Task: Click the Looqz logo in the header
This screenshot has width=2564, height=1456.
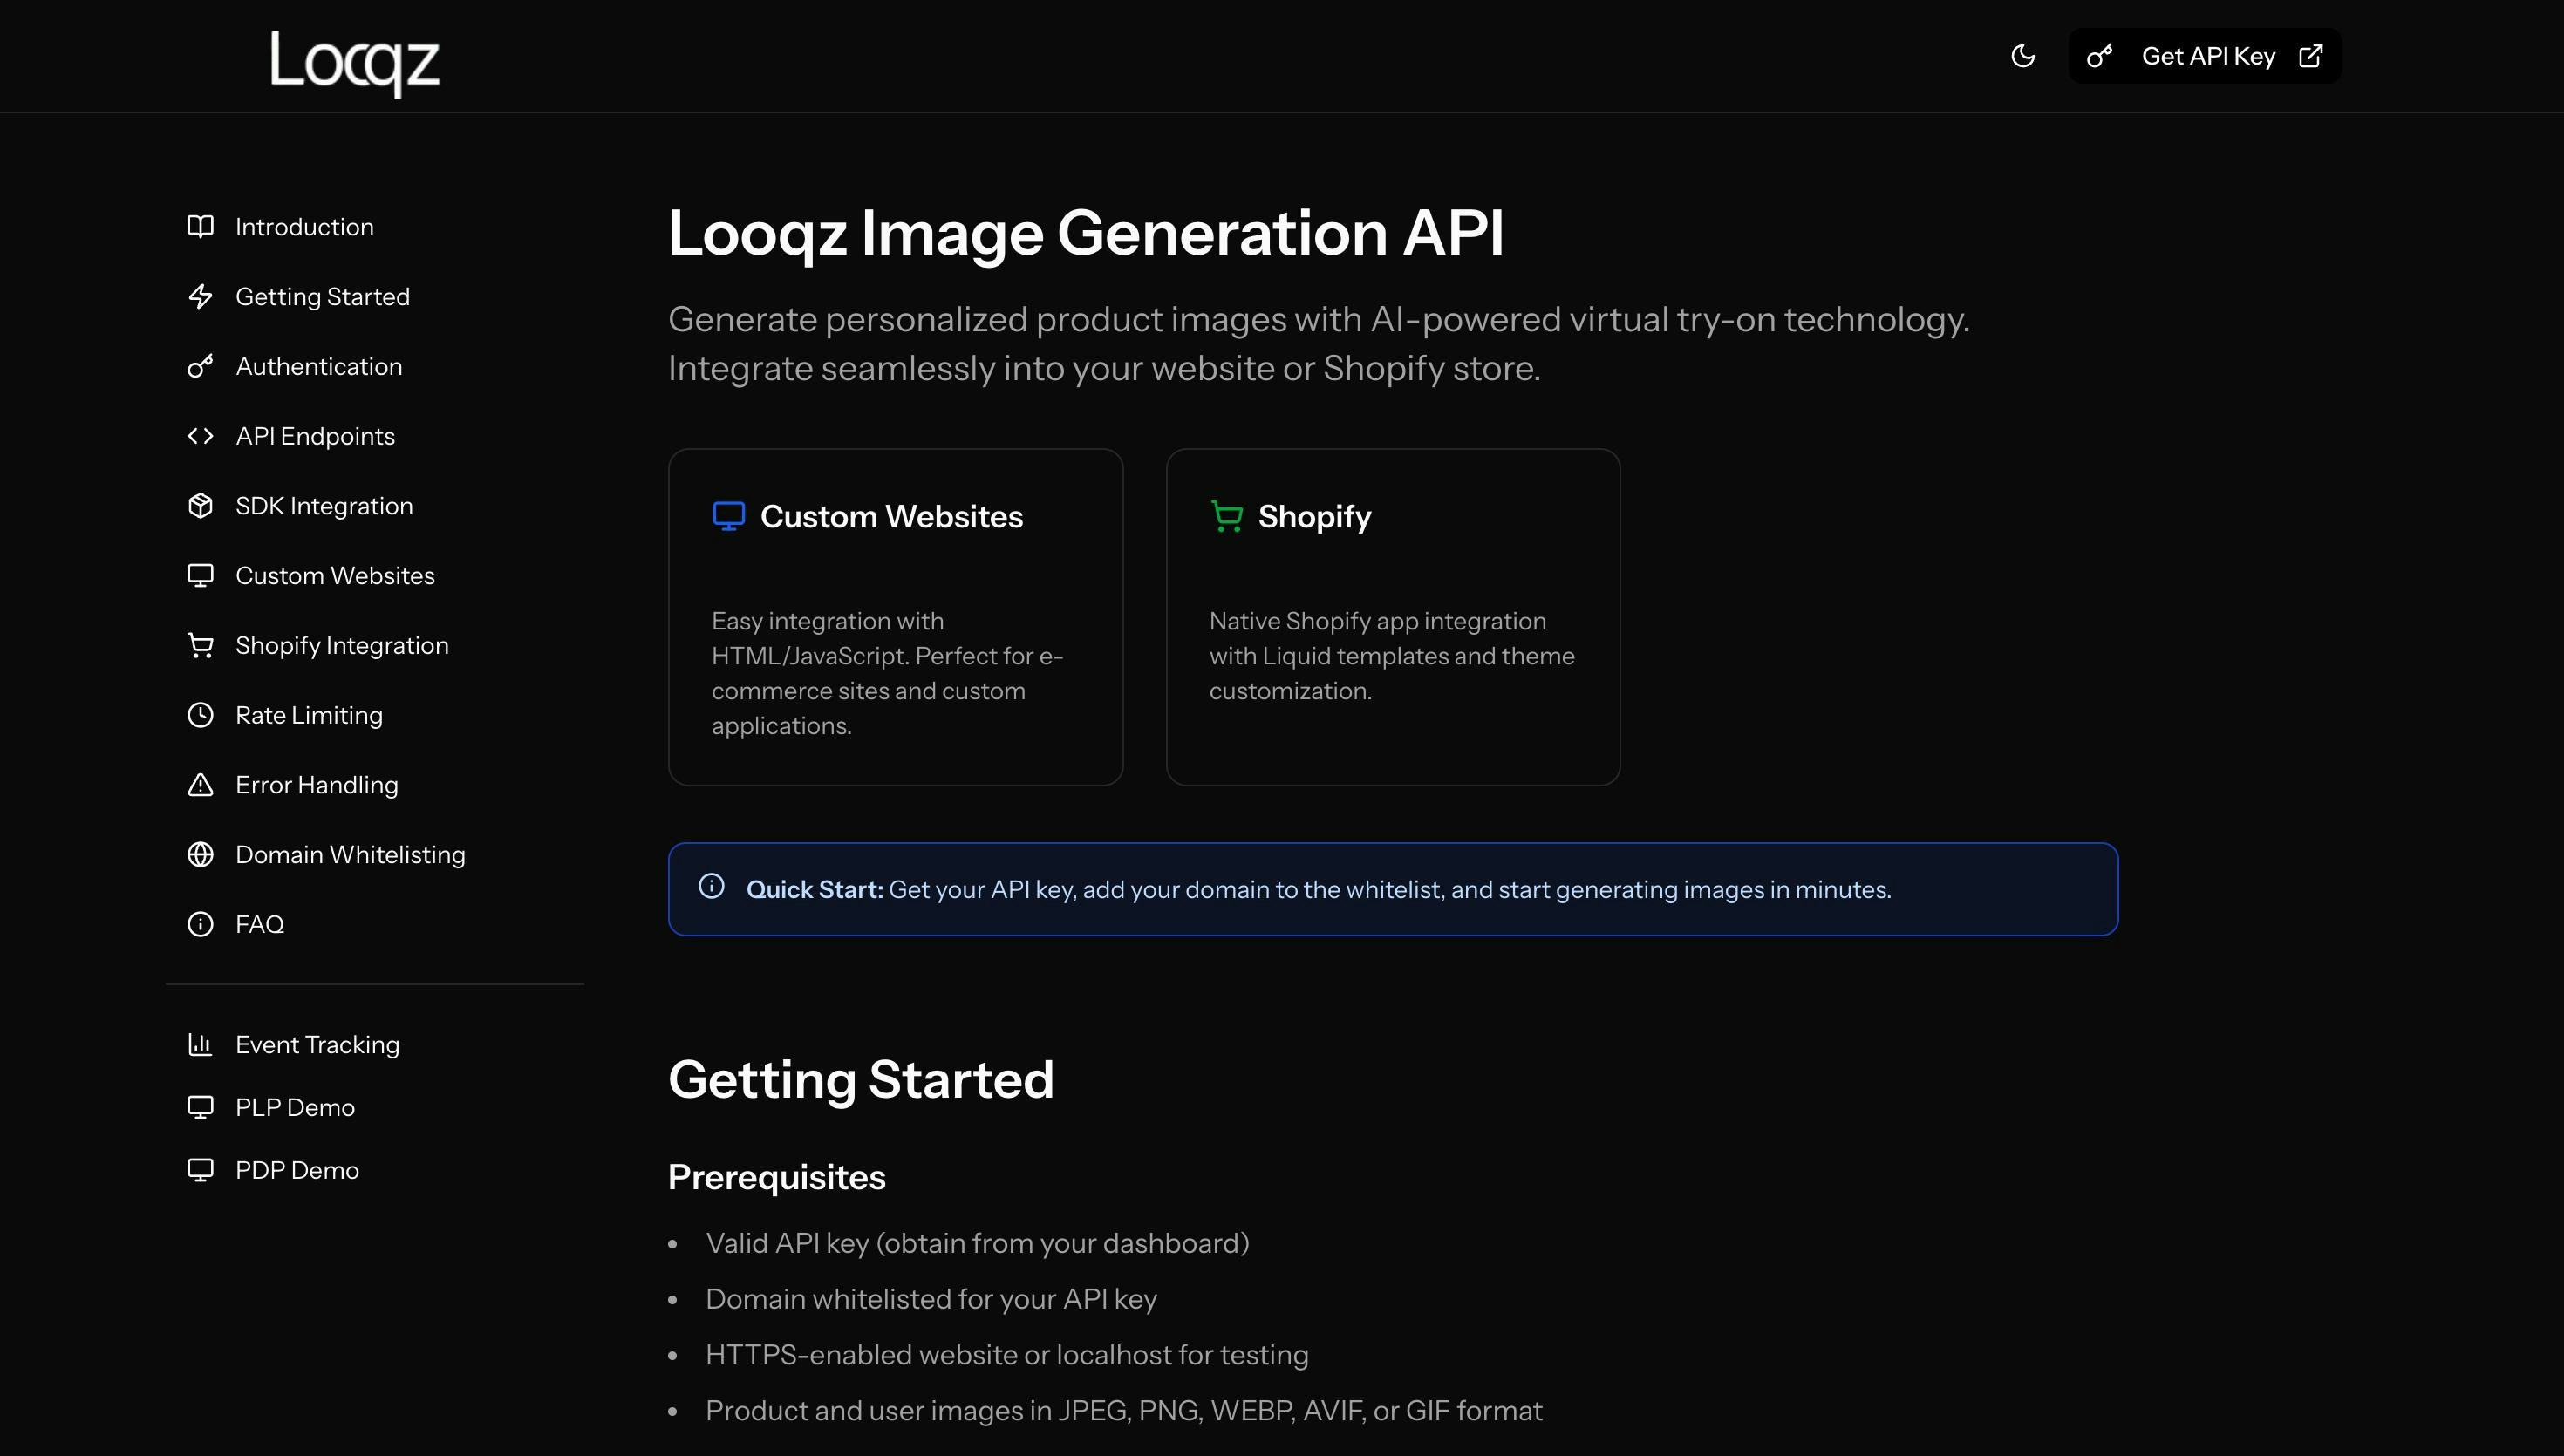Action: click(x=354, y=64)
